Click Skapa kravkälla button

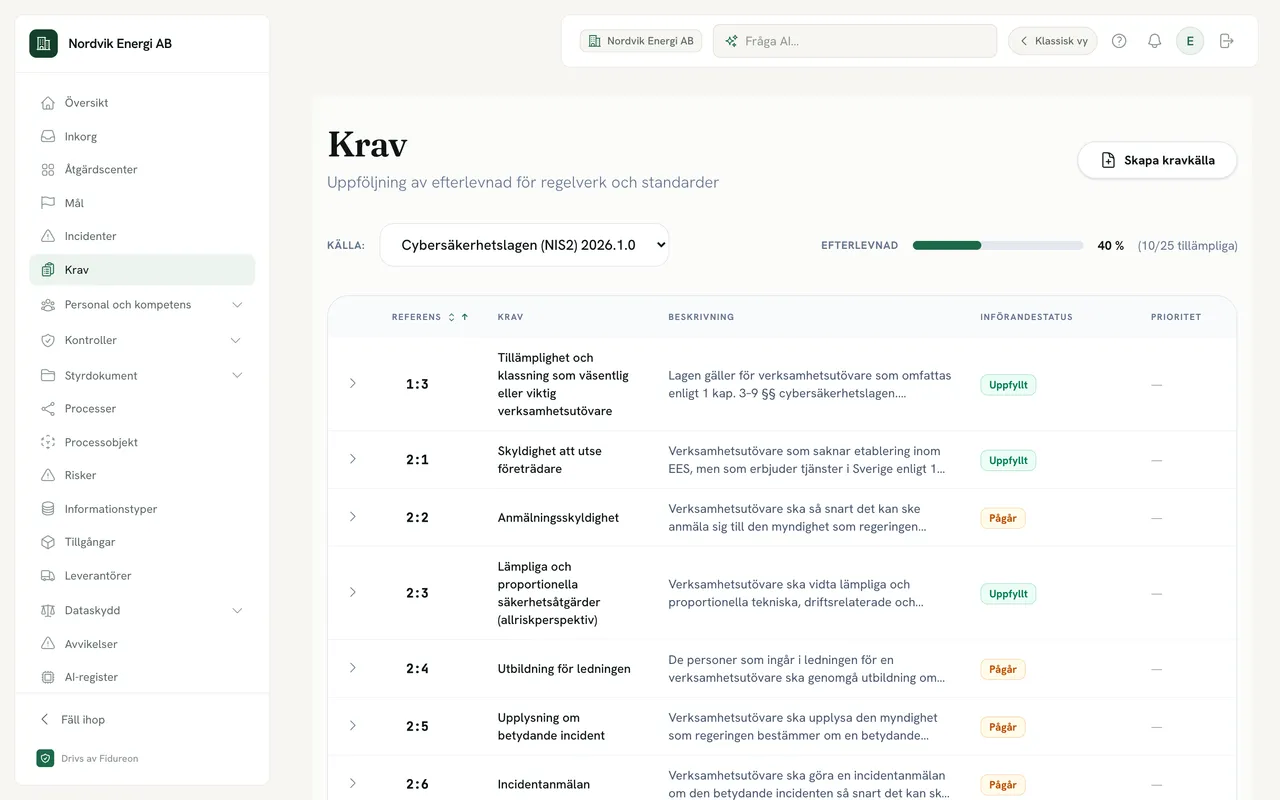point(1157,160)
